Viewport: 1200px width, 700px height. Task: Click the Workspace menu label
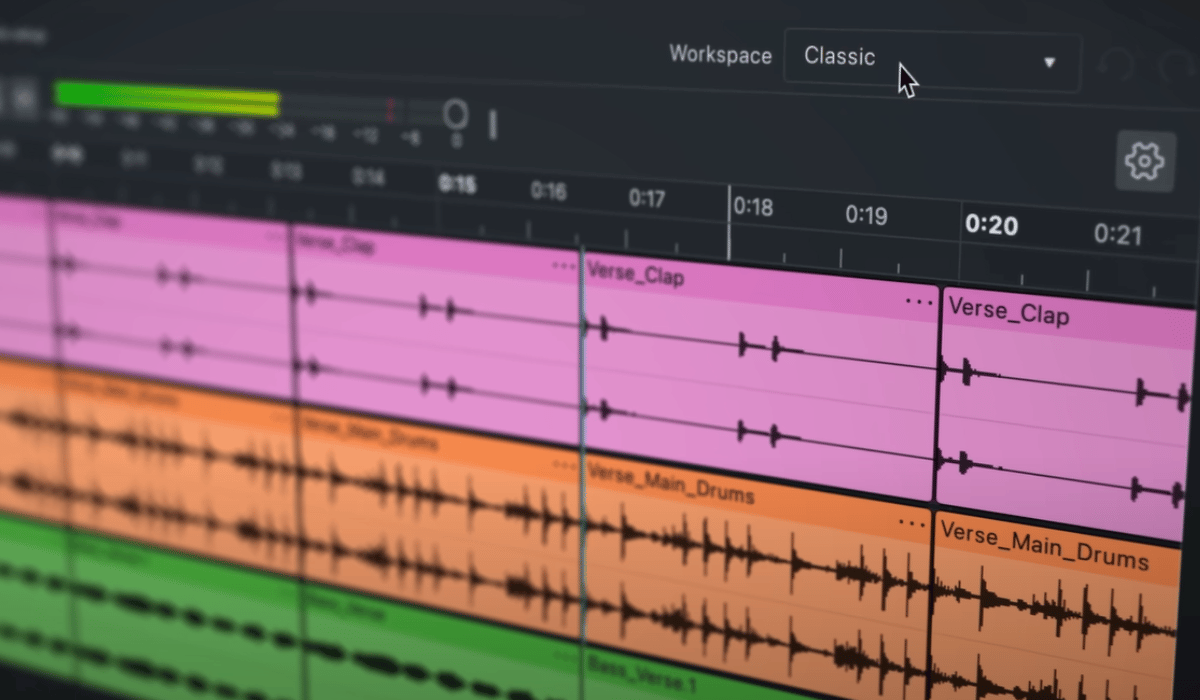pyautogui.click(x=719, y=56)
